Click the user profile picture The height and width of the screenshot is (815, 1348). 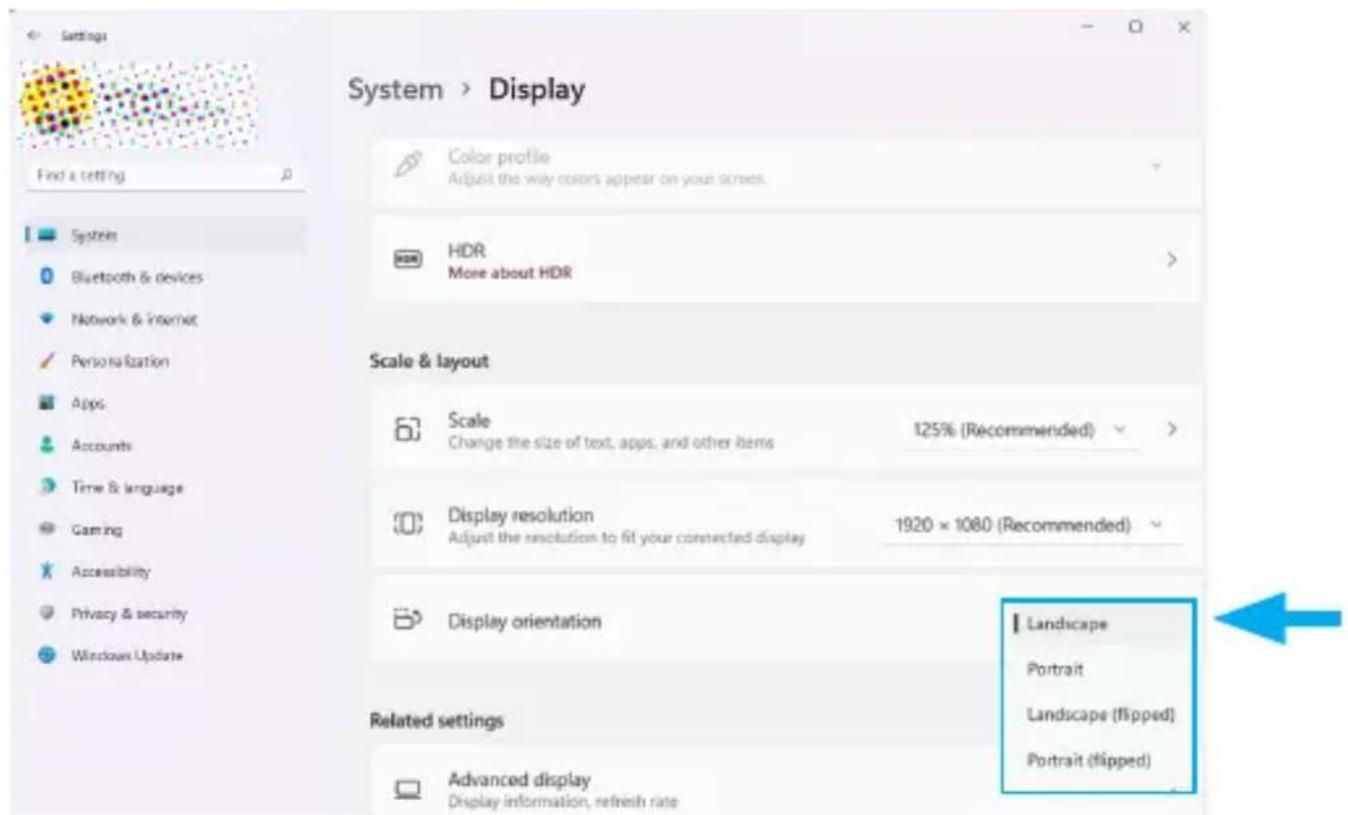pyautogui.click(x=58, y=100)
